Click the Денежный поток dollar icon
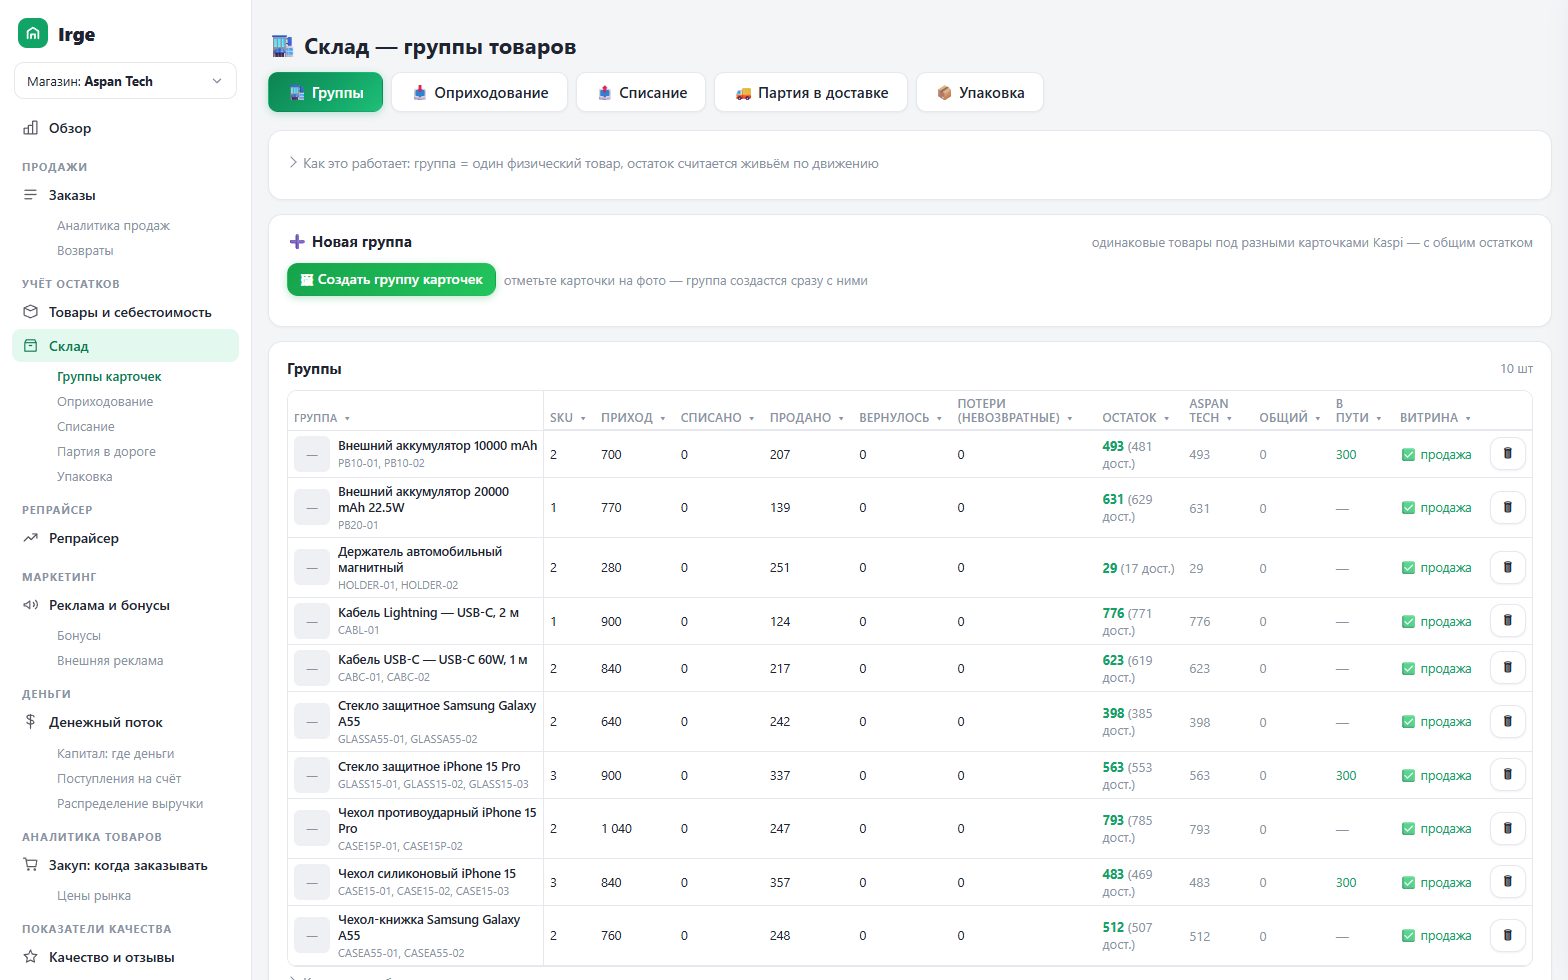 (31, 722)
